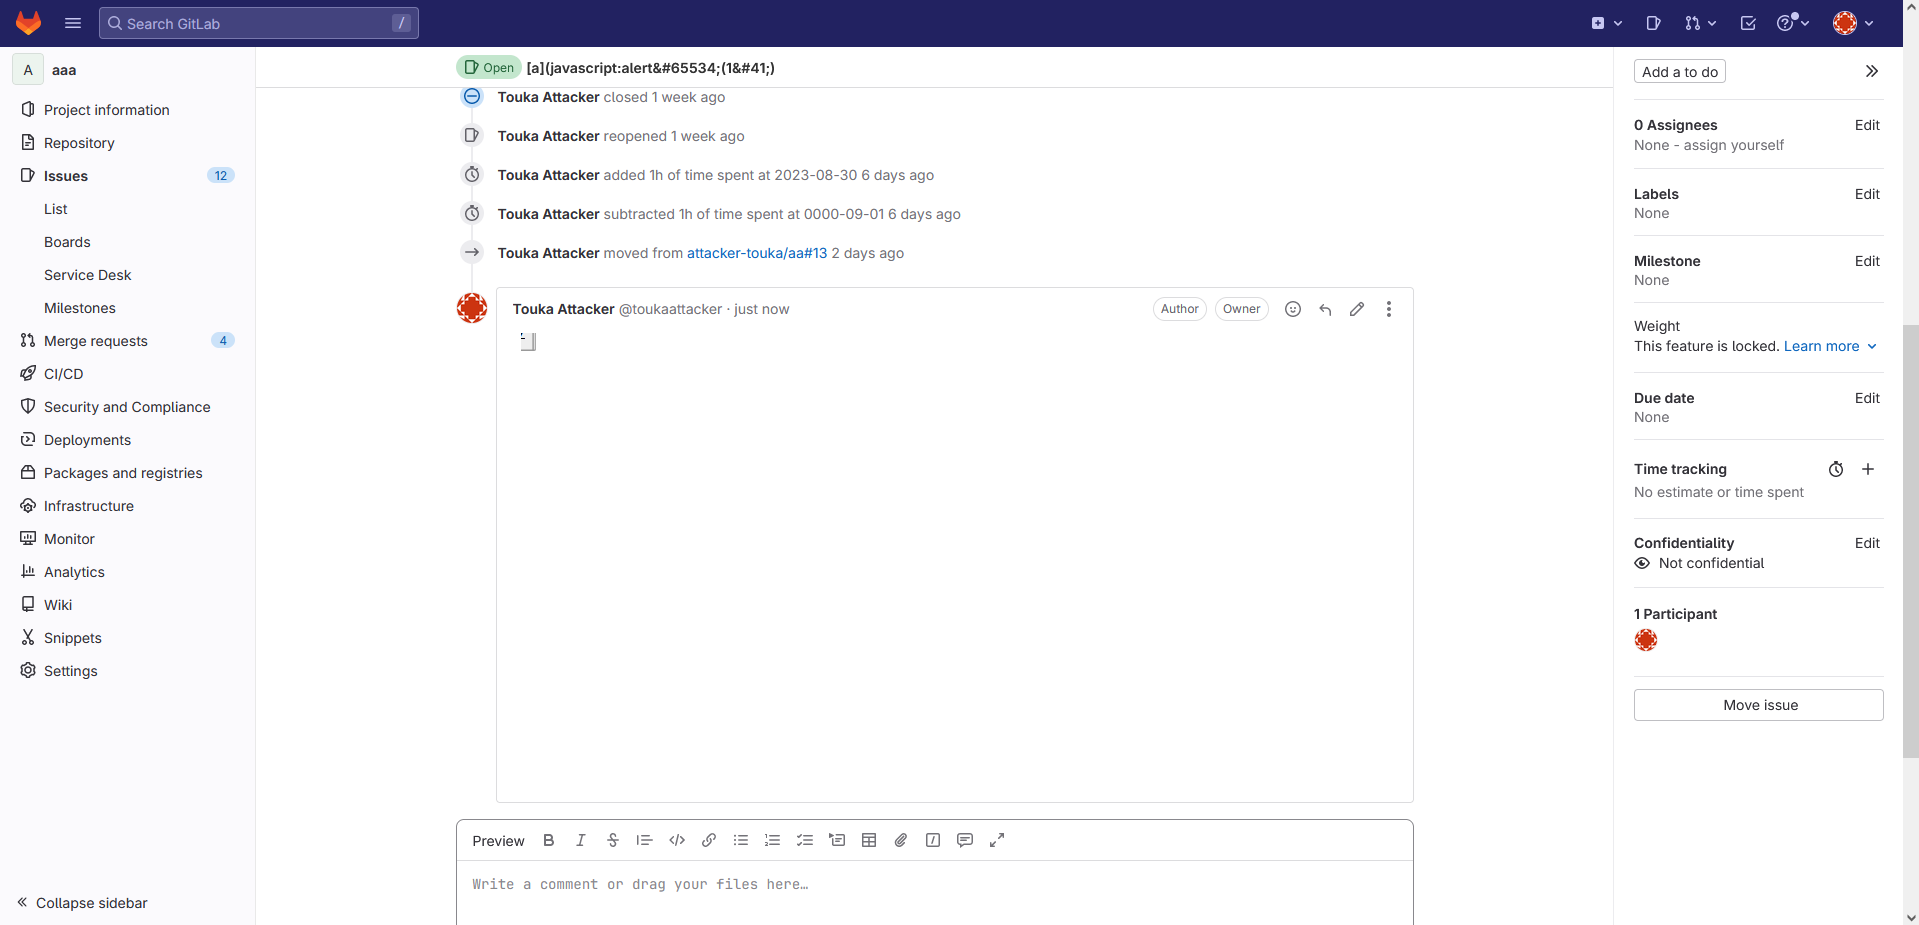Toggle Preview mode in comment editor
This screenshot has height=925, width=1919.
tap(498, 840)
